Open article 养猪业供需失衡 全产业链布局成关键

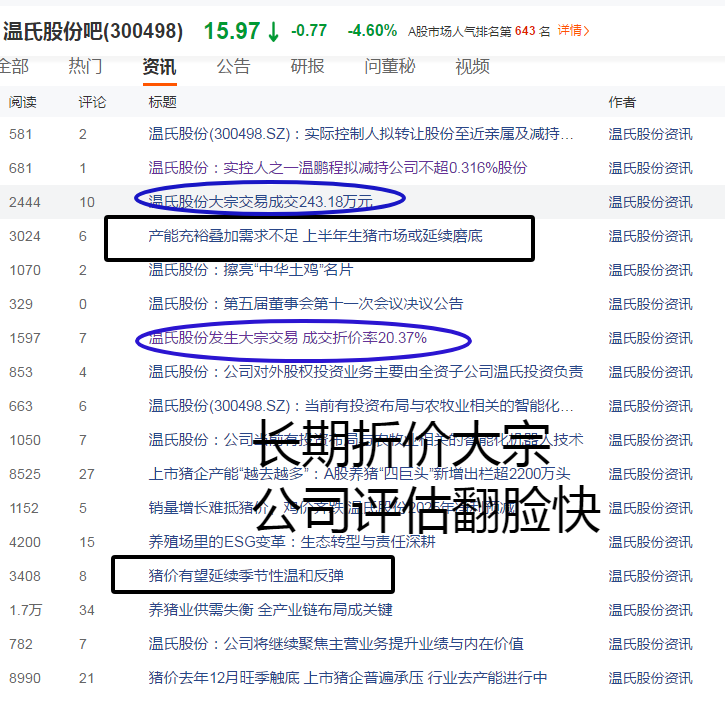270,610
